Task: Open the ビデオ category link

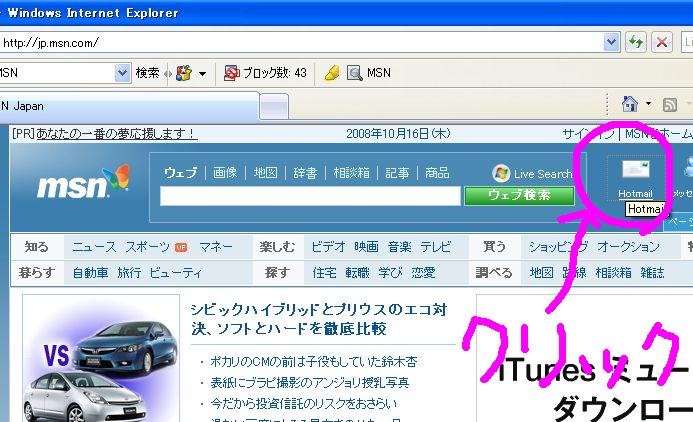Action: coord(328,247)
